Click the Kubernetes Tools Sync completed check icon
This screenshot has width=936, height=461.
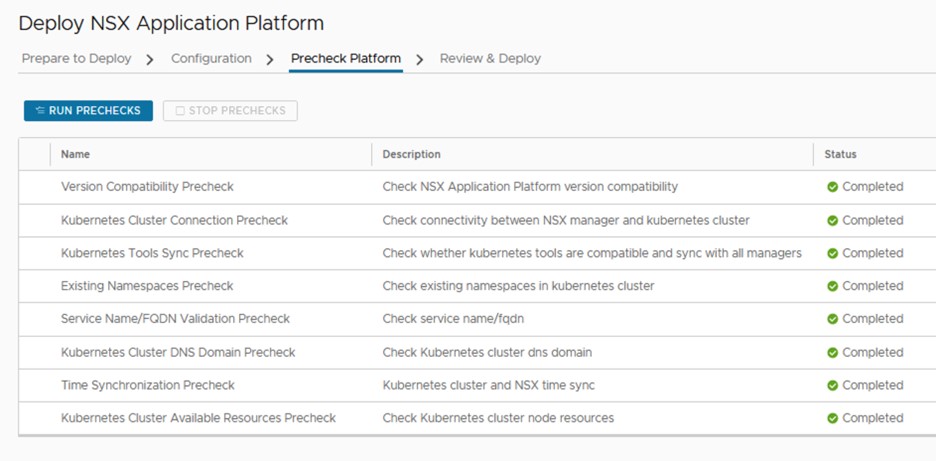[x=832, y=253]
